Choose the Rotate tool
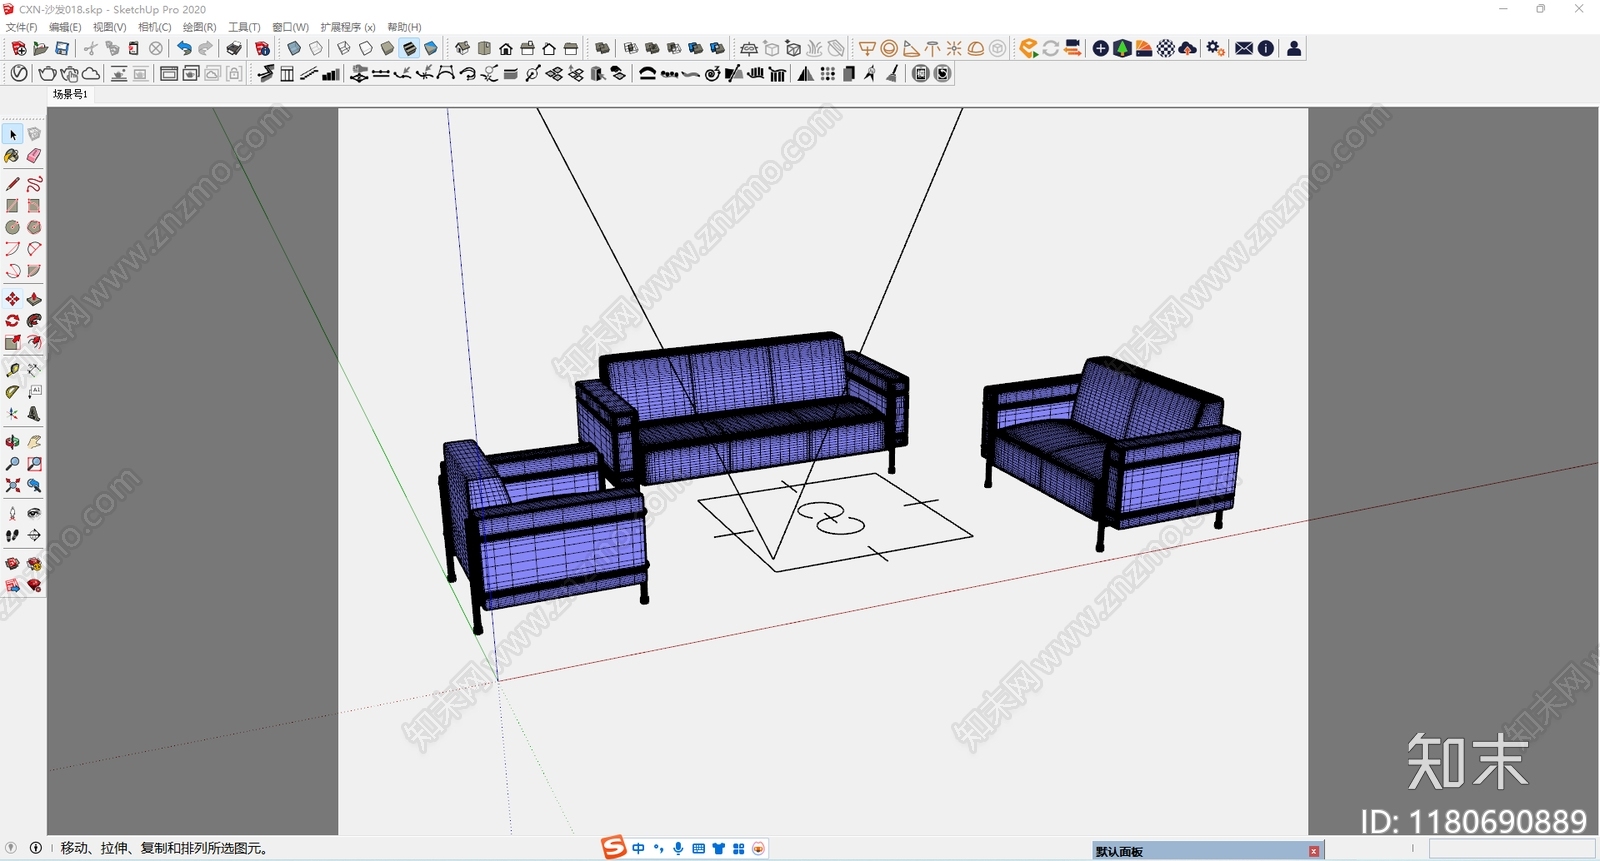1600x861 pixels. (13, 321)
